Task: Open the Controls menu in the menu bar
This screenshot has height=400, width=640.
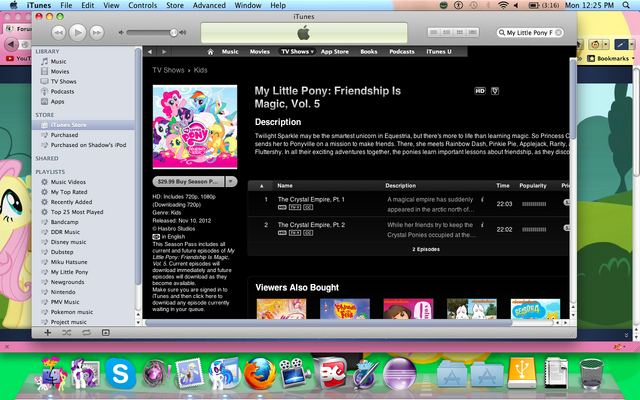Action: pyautogui.click(x=142, y=5)
